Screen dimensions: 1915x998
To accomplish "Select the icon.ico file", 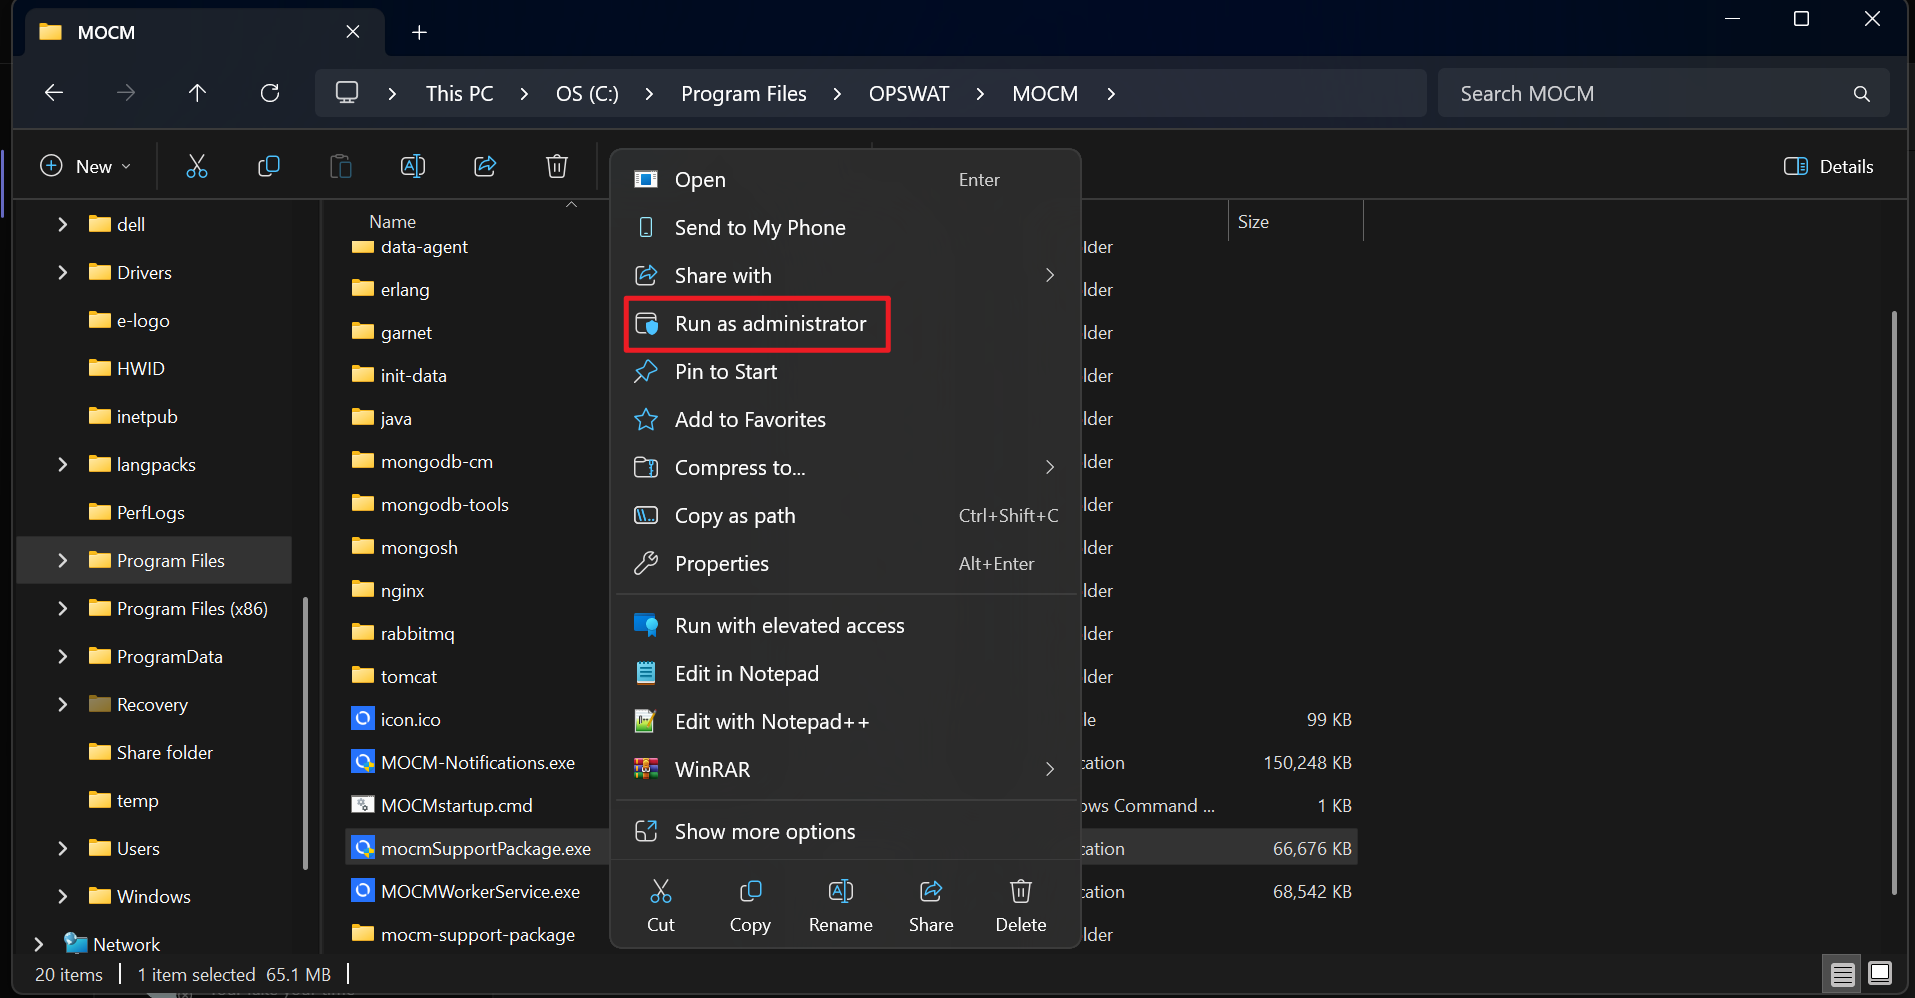I will 396,719.
